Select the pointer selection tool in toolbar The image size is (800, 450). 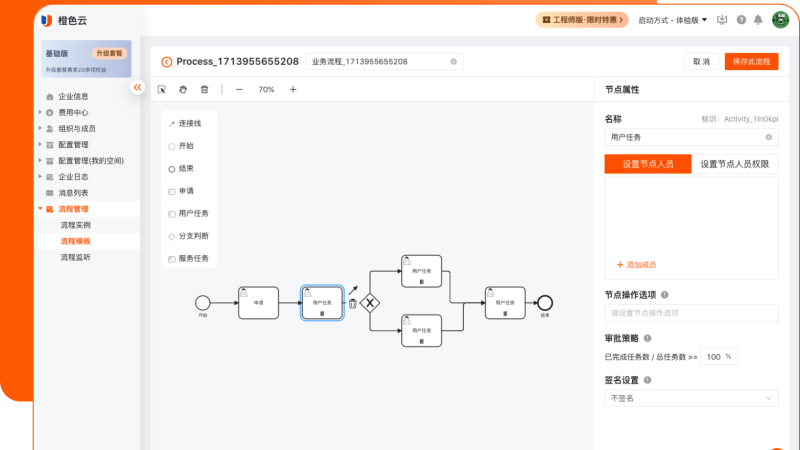tap(162, 89)
